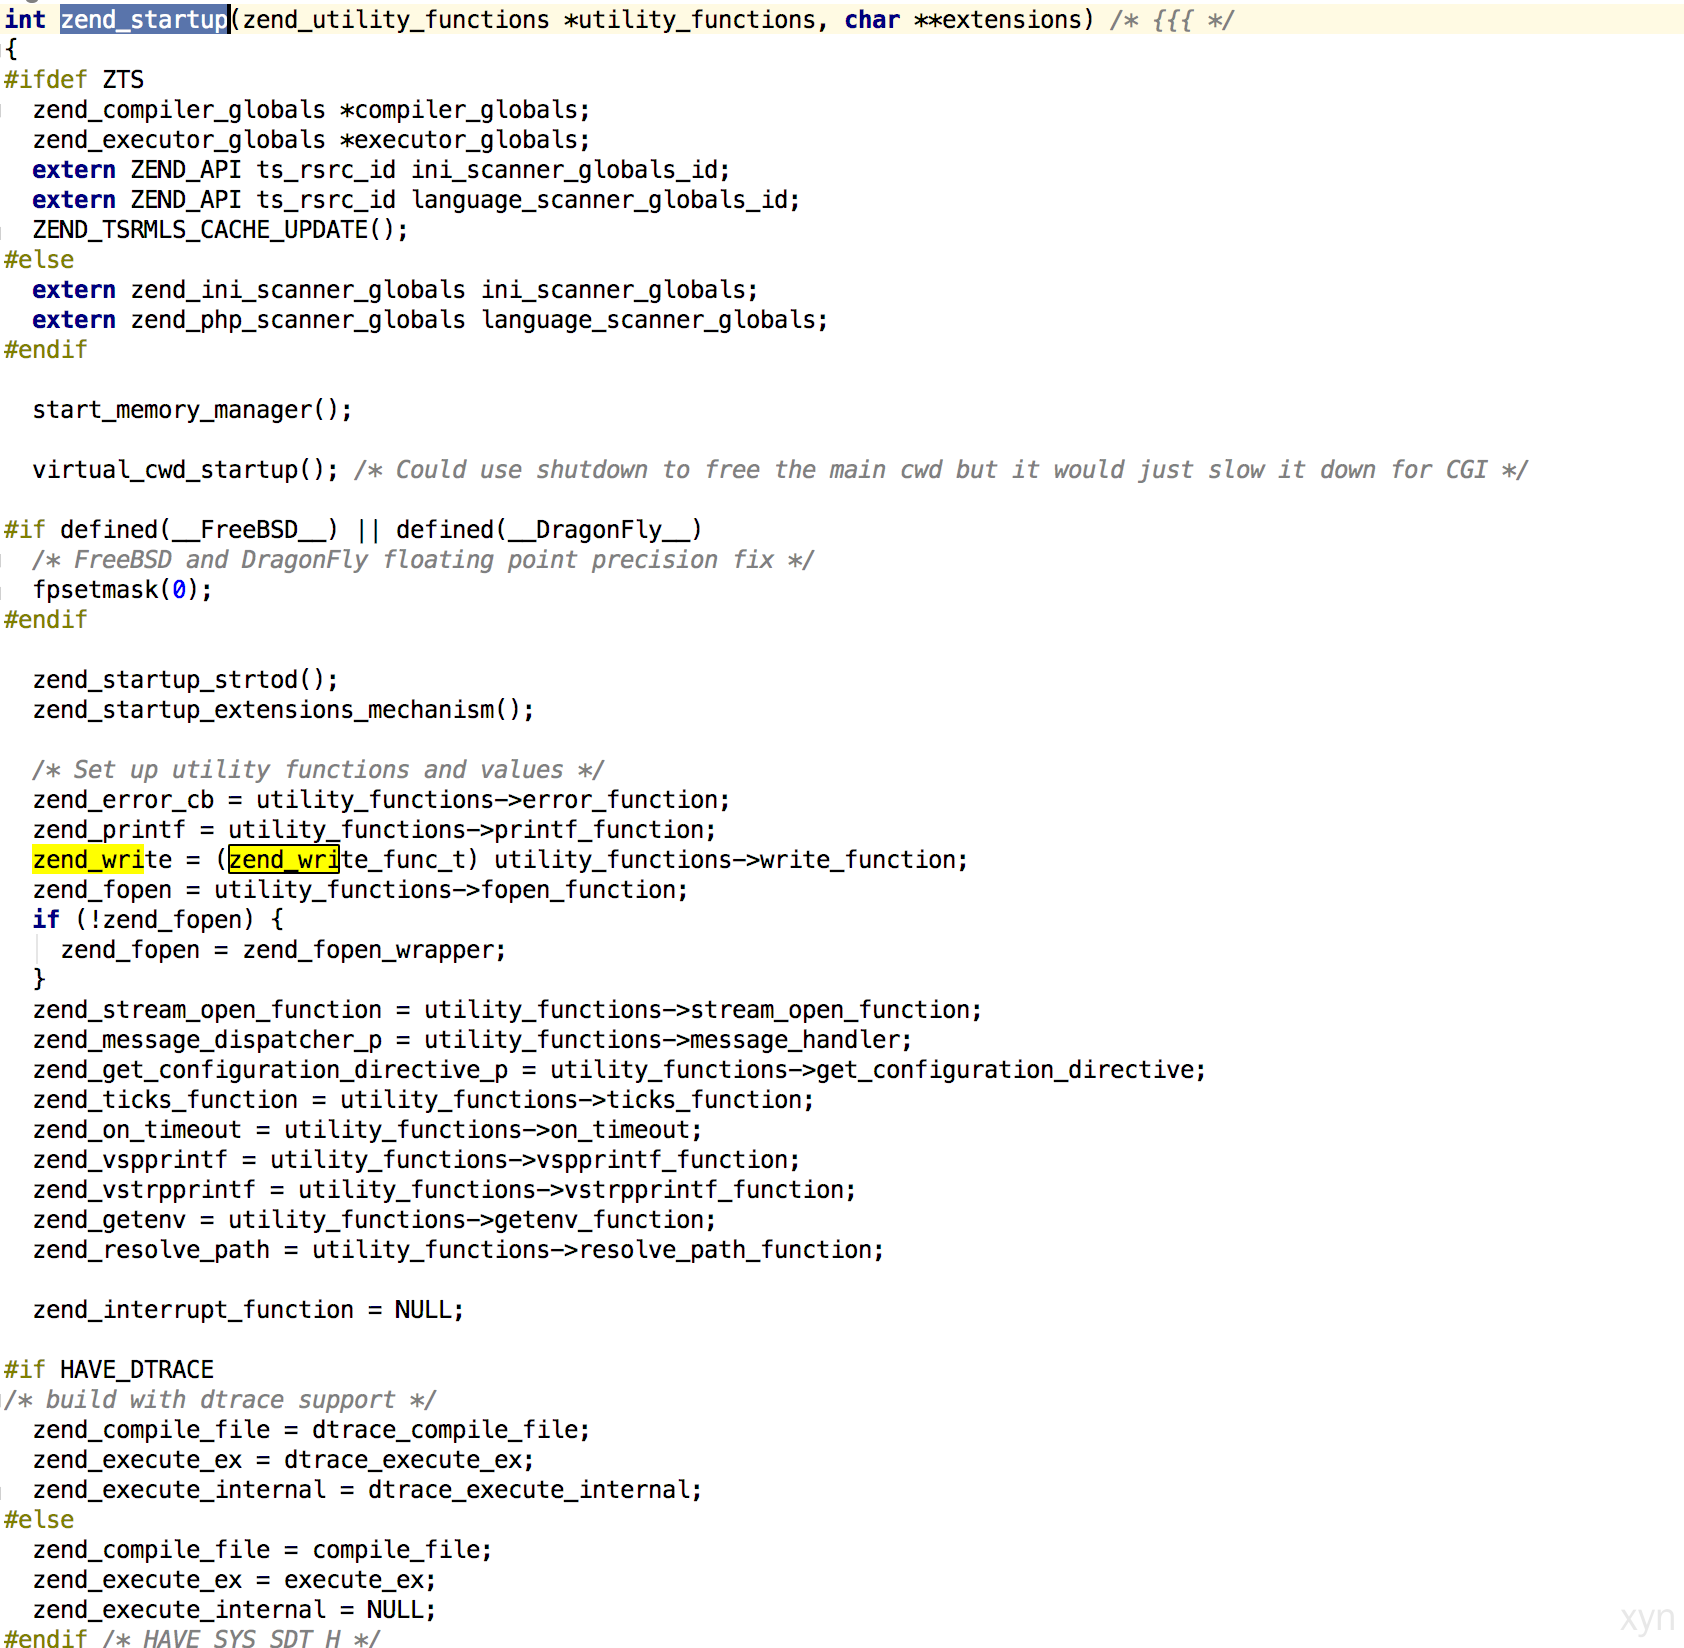Click 'zend_ini_scanner_globals' type name

(x=298, y=290)
